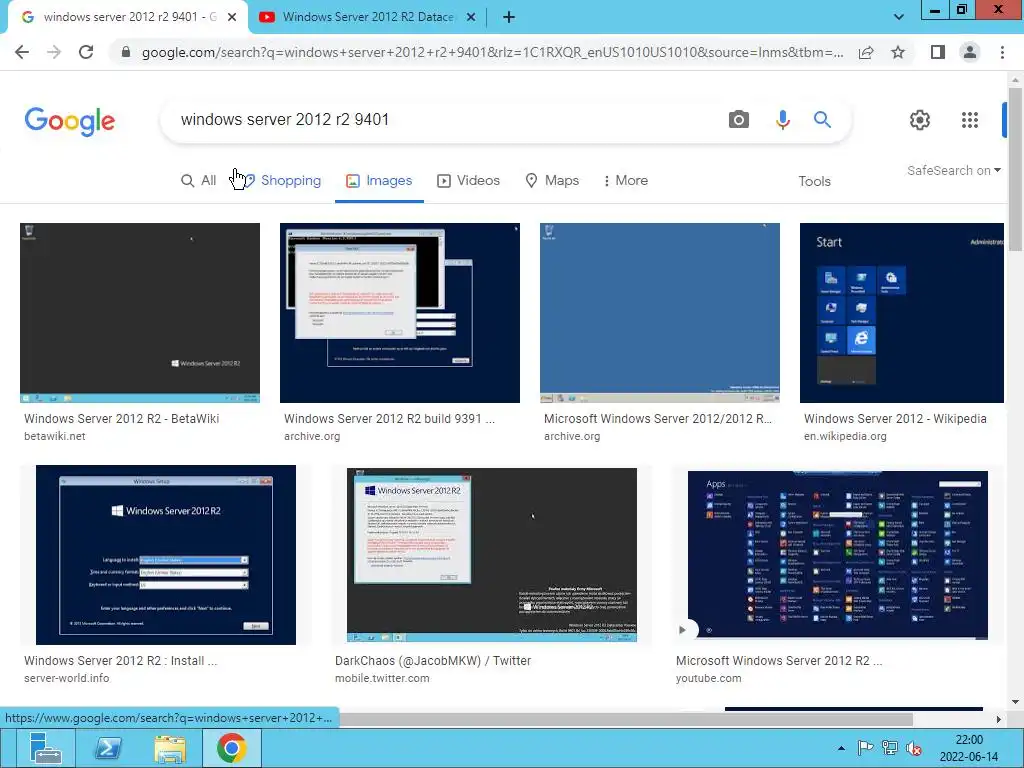Expand the SafeSearch on dropdown
1024x768 pixels.
click(953, 170)
